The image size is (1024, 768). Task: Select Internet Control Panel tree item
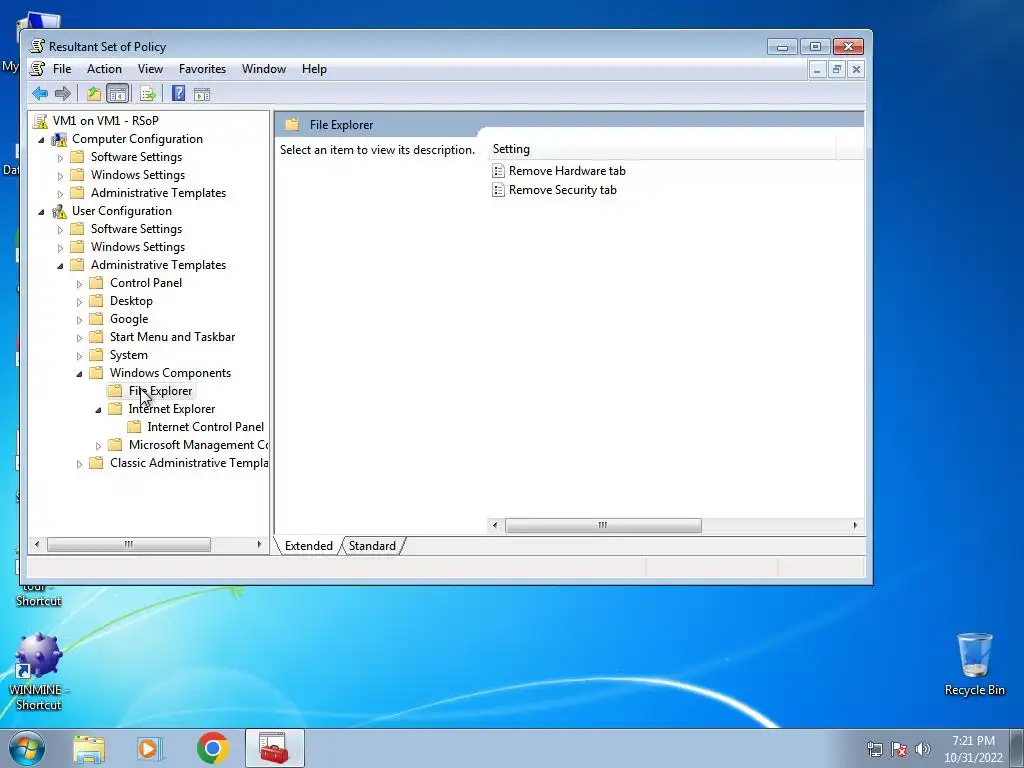tap(206, 426)
